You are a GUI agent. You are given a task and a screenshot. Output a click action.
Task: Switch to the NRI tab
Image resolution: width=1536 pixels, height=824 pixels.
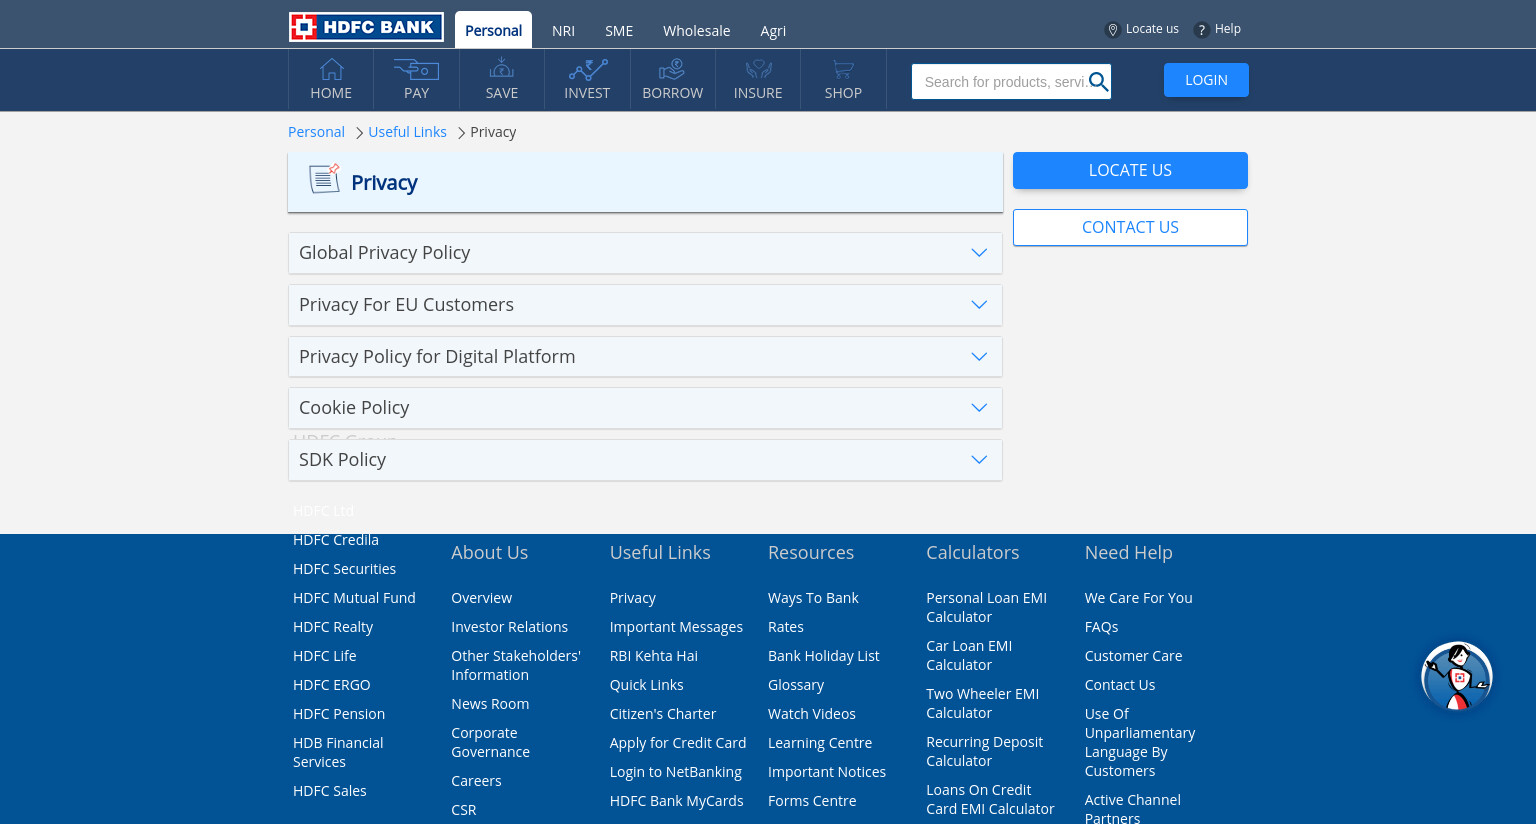563,31
